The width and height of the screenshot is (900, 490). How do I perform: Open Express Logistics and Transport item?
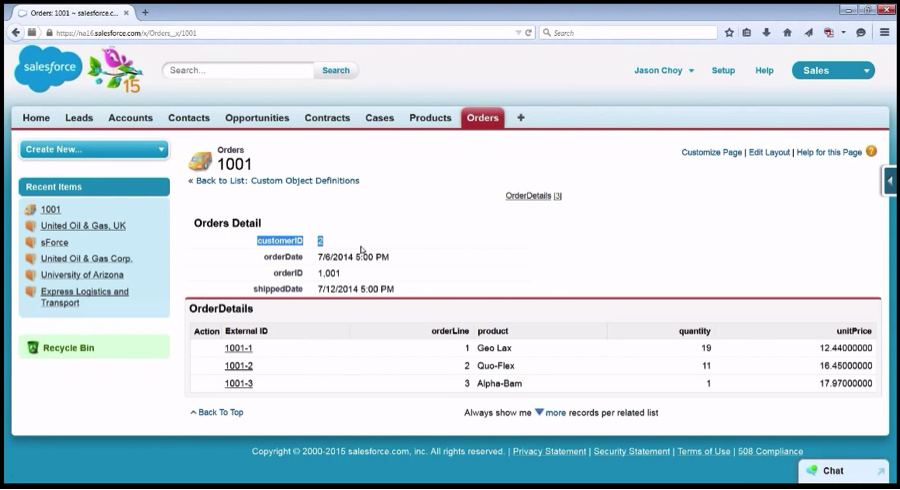point(84,297)
